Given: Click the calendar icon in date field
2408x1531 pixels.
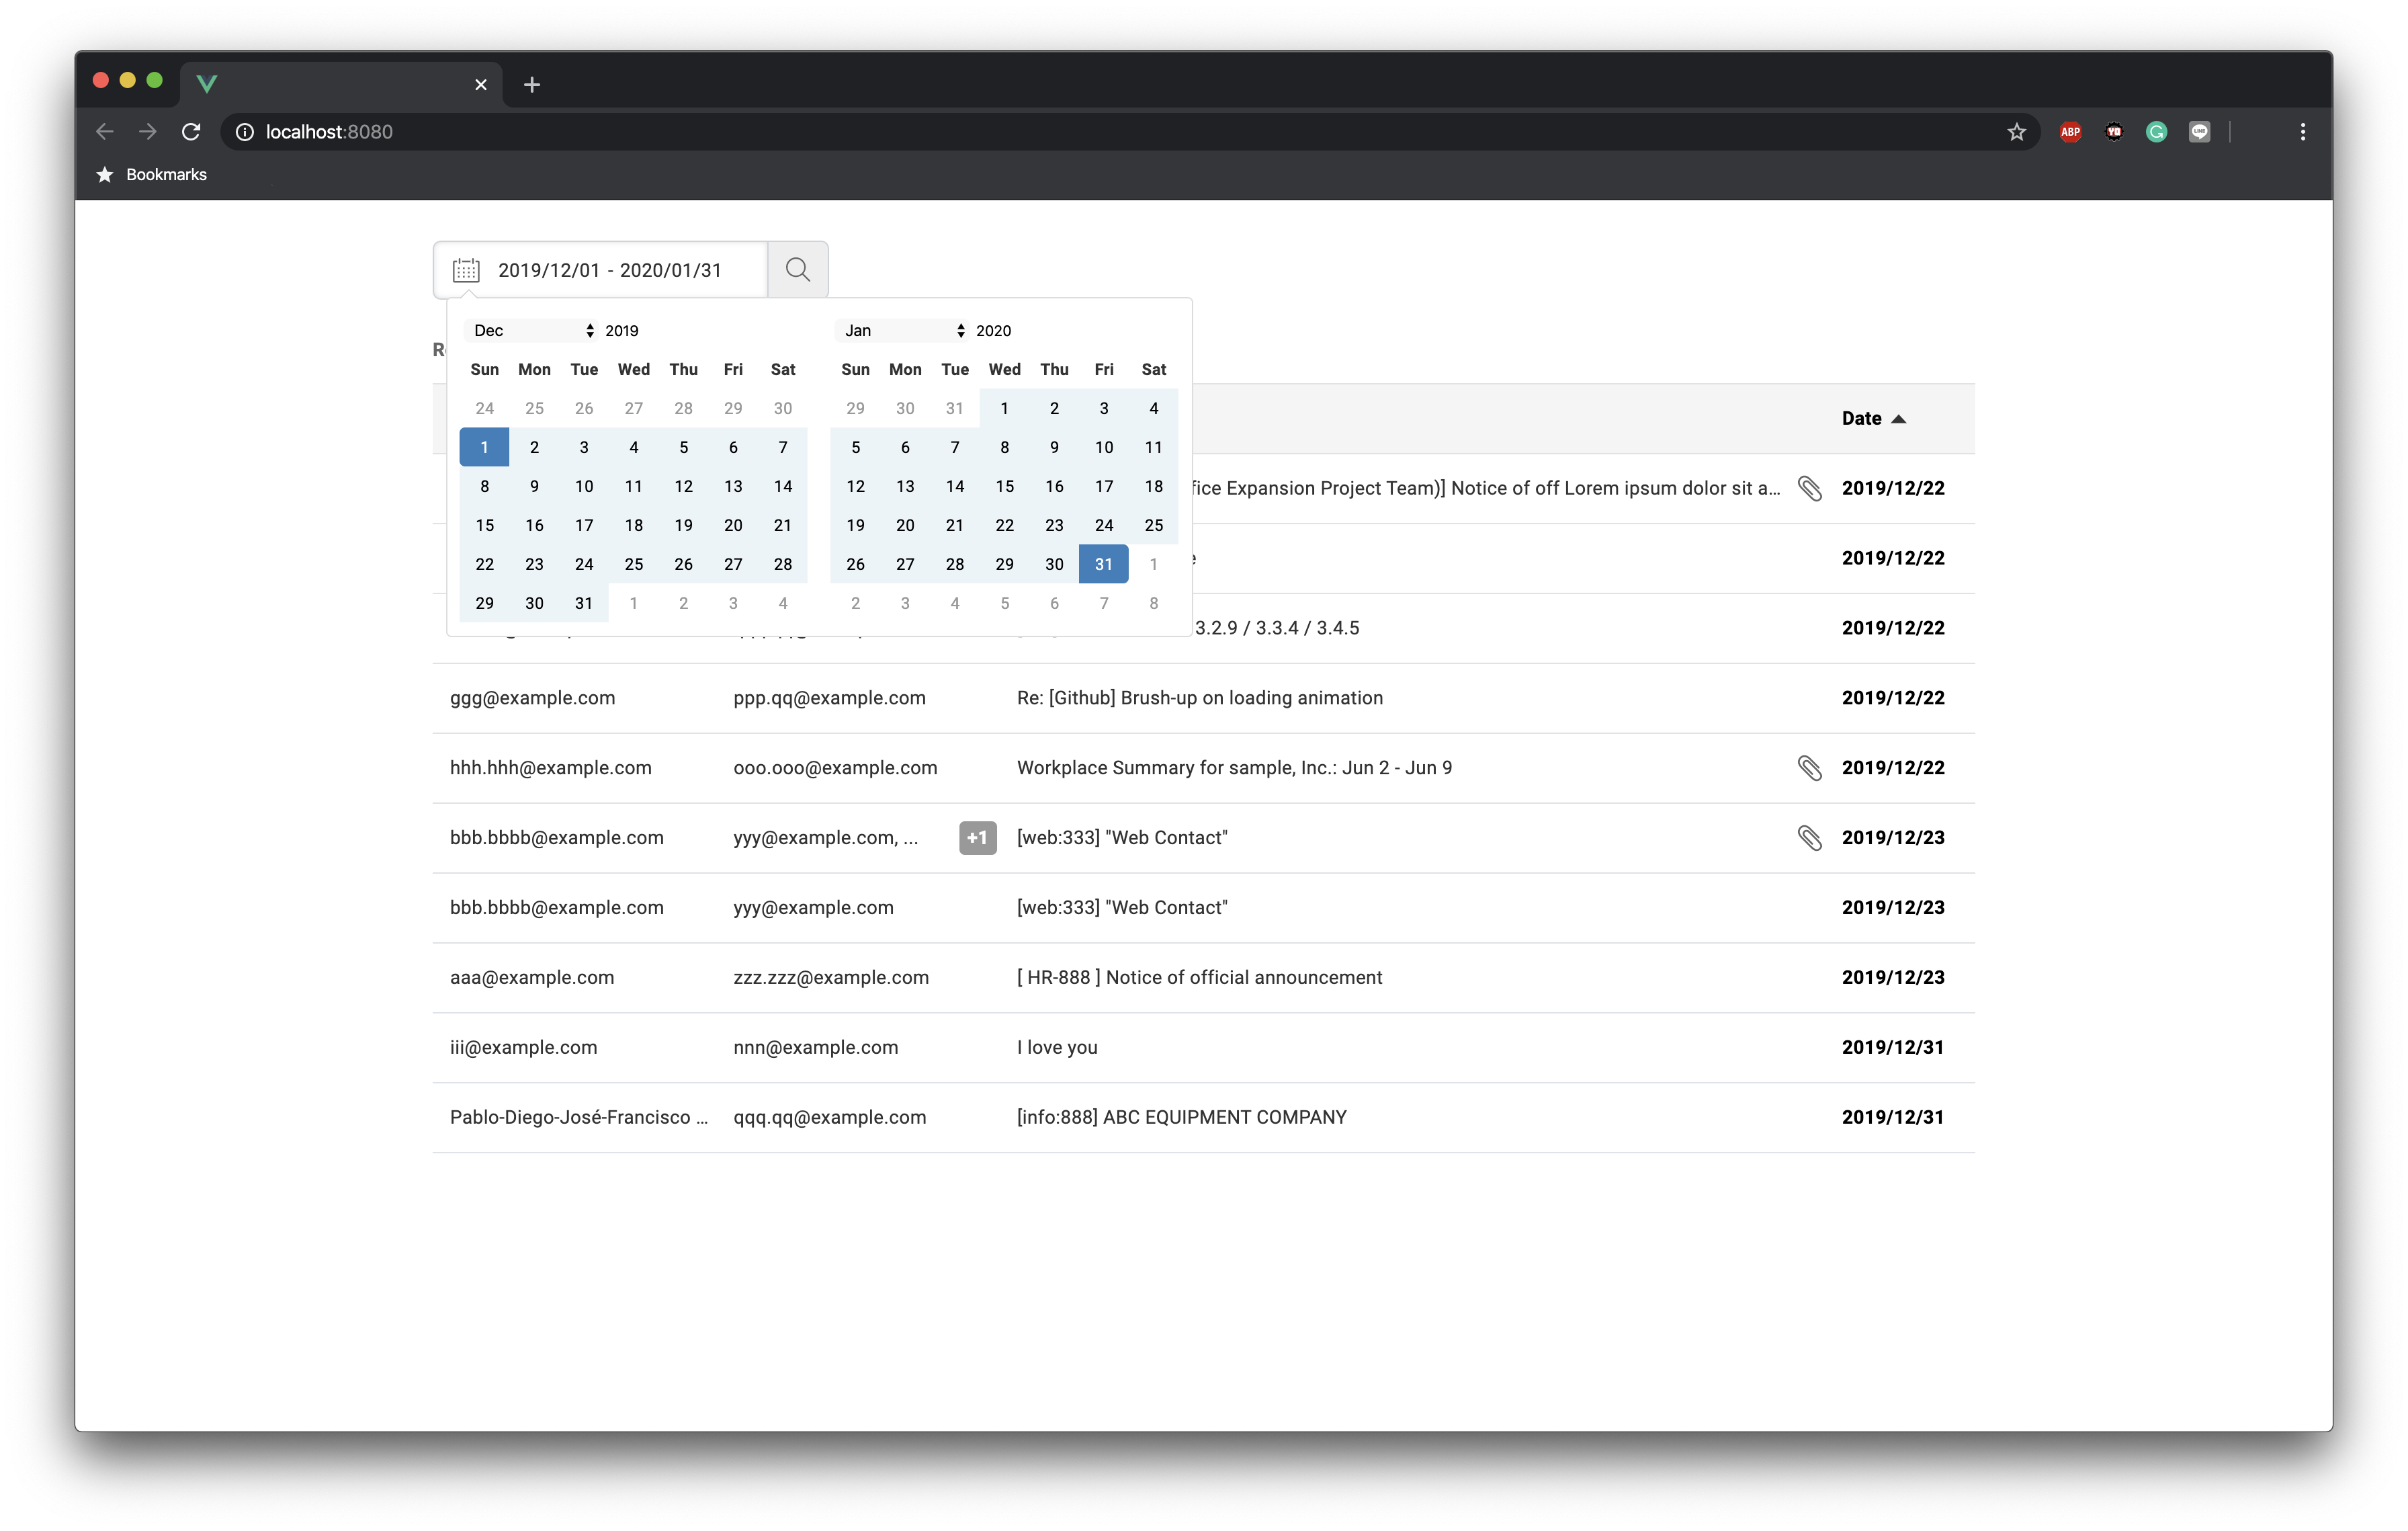Looking at the screenshot, I should point(466,270).
